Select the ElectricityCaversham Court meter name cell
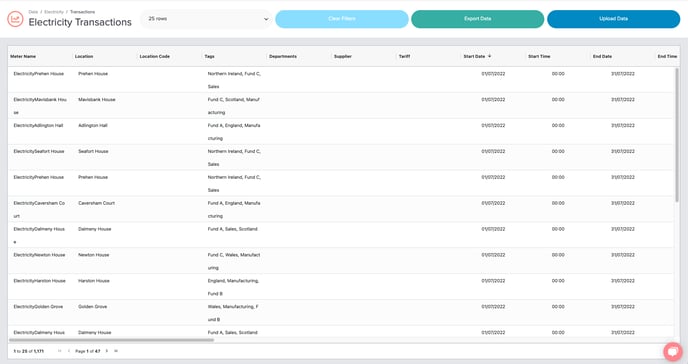688x364 pixels. point(40,209)
